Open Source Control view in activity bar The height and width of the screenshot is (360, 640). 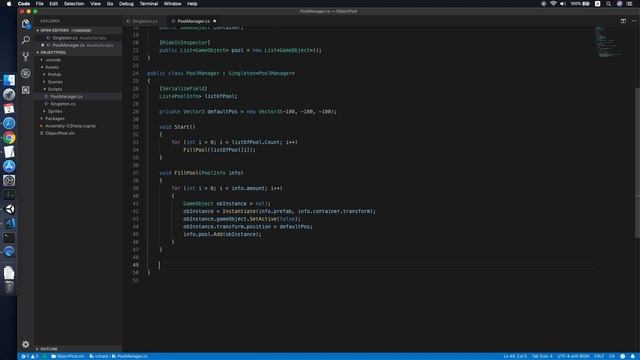click(x=26, y=56)
